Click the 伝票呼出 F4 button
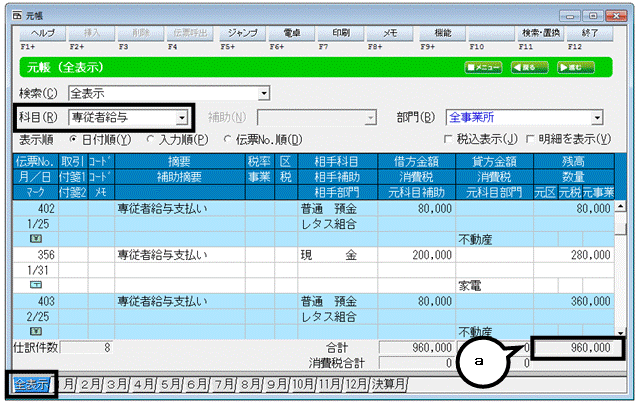Viewport: 642px width, 406px height. pyautogui.click(x=190, y=34)
